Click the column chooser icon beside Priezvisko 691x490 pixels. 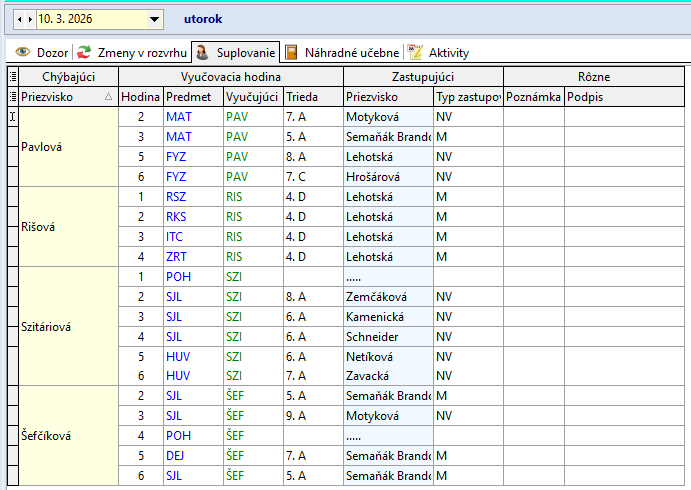tap(12, 97)
